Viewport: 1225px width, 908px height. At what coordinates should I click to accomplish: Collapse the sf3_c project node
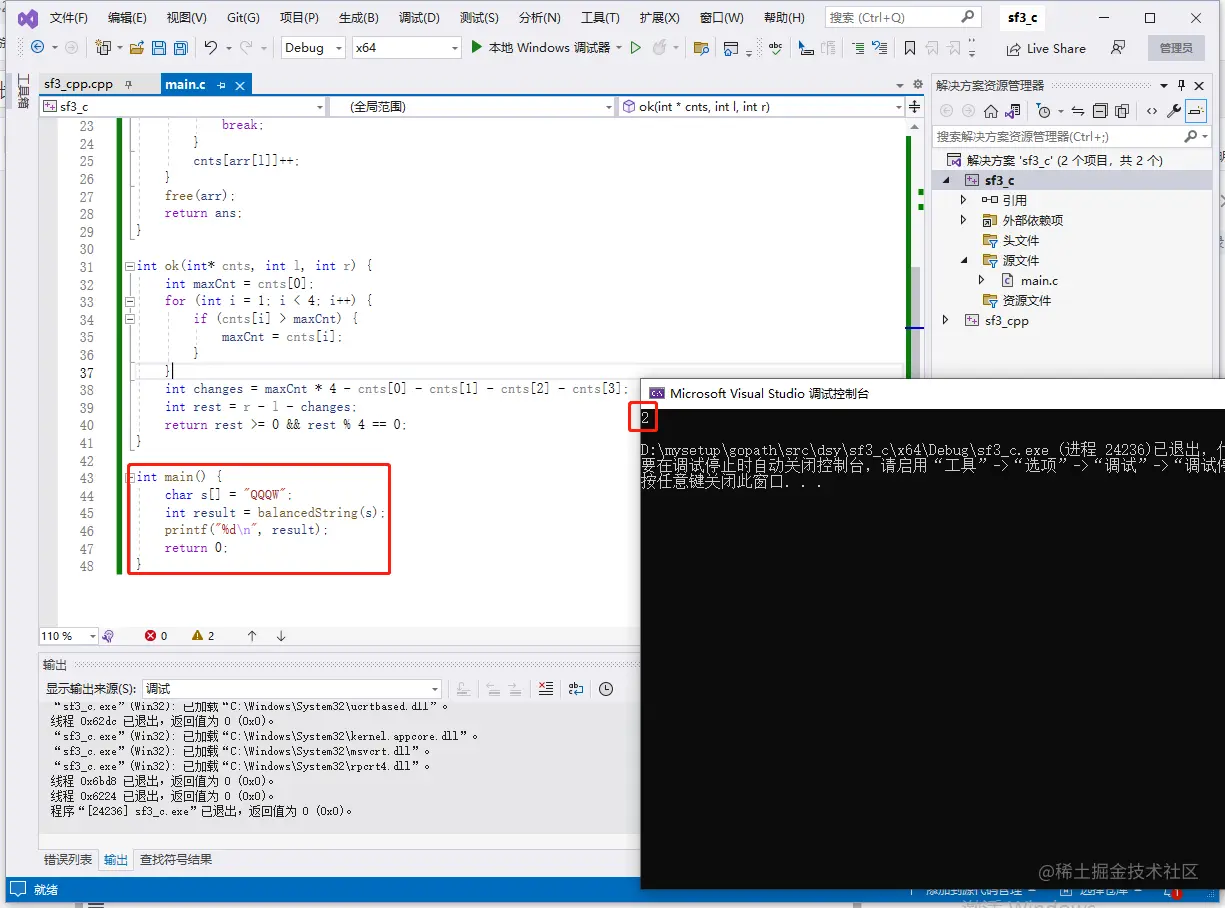tap(945, 180)
